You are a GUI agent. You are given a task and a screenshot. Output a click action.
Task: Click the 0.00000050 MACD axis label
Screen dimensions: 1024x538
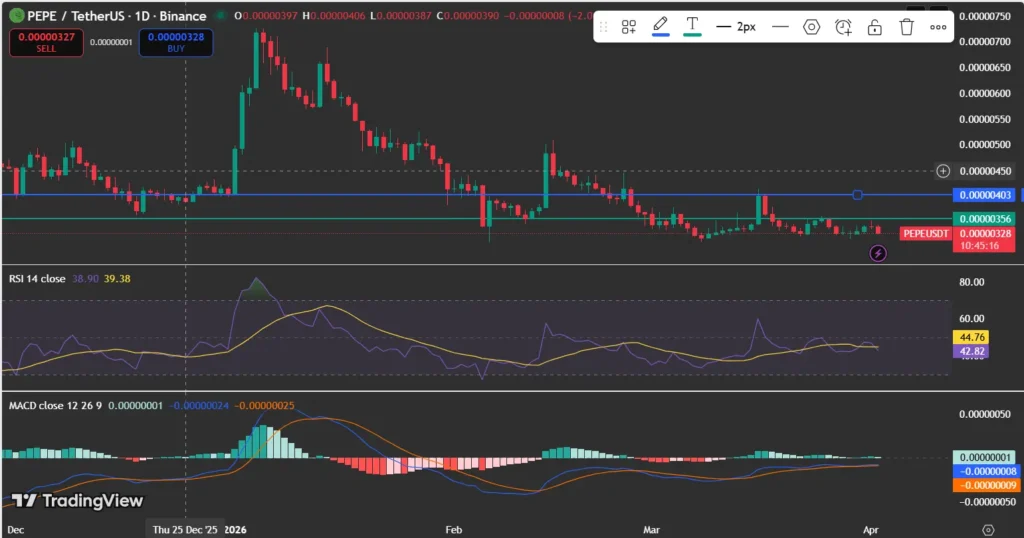[x=985, y=414]
